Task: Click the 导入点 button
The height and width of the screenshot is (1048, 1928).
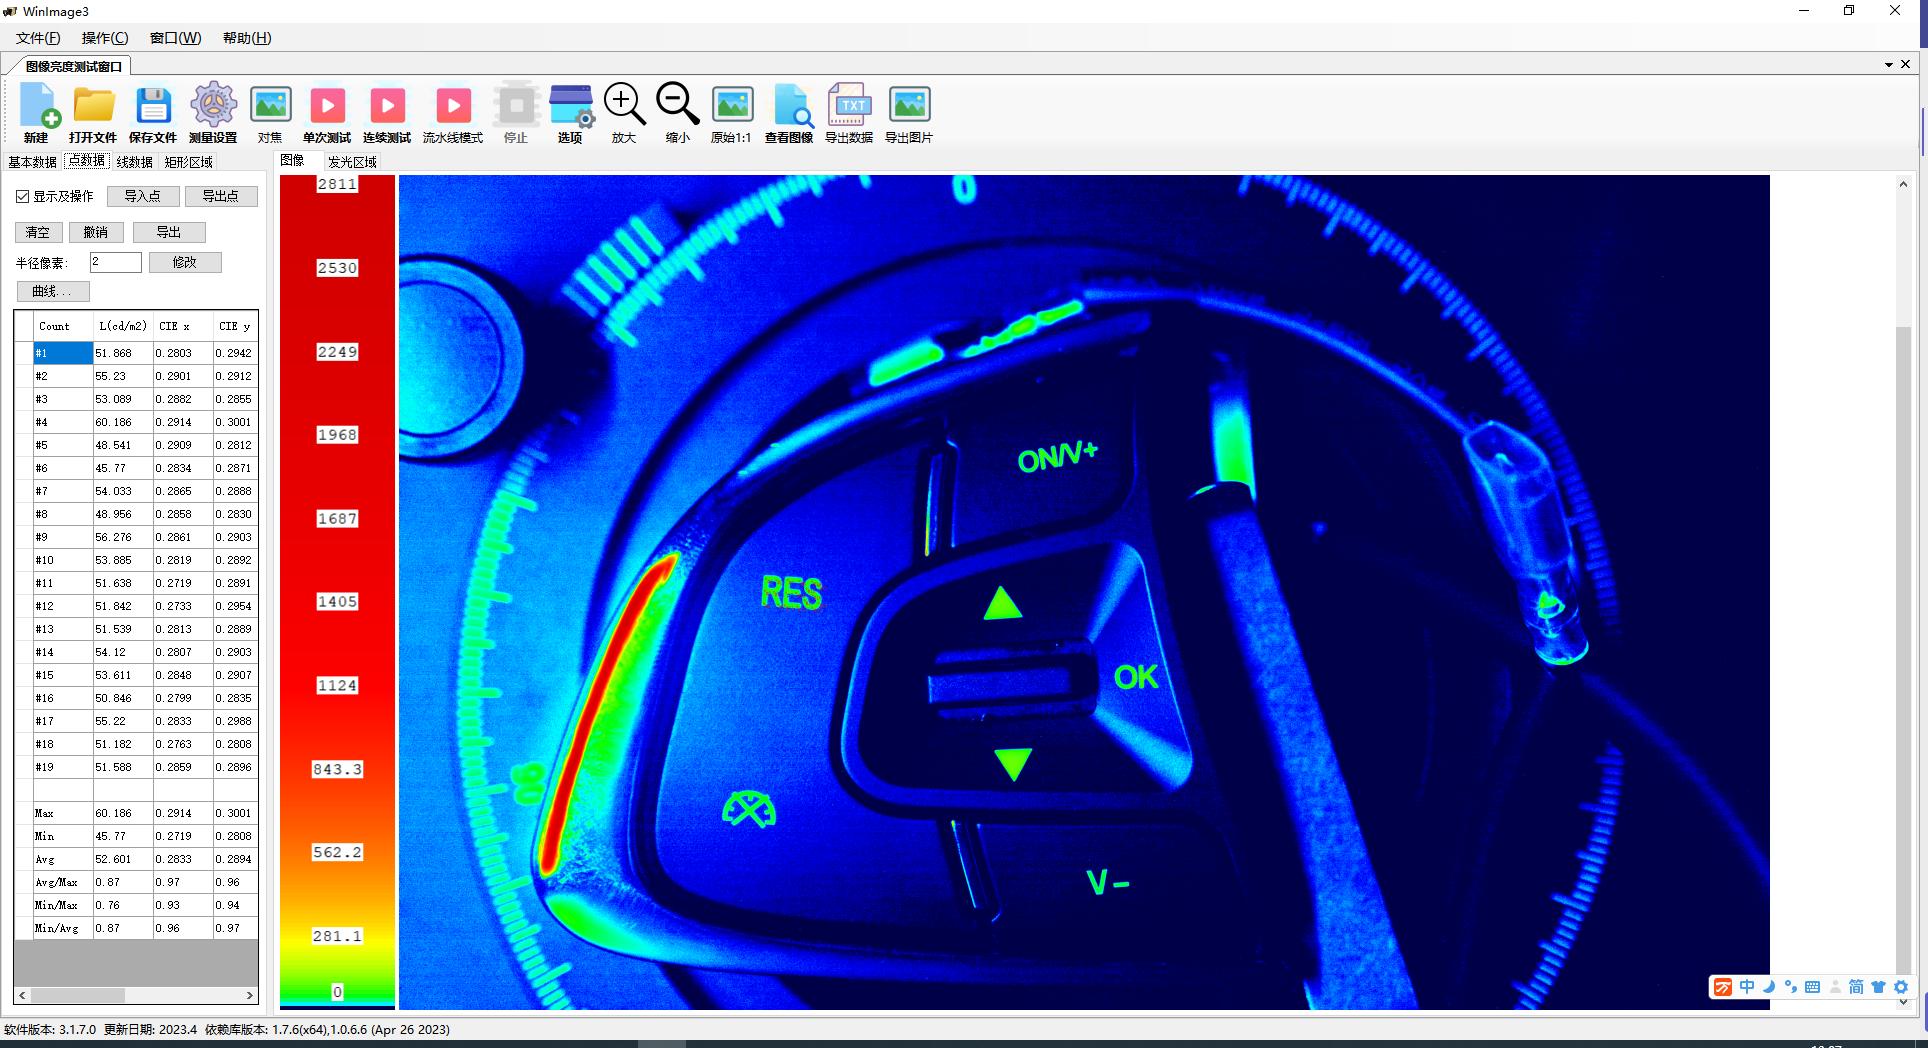Action: pos(143,197)
